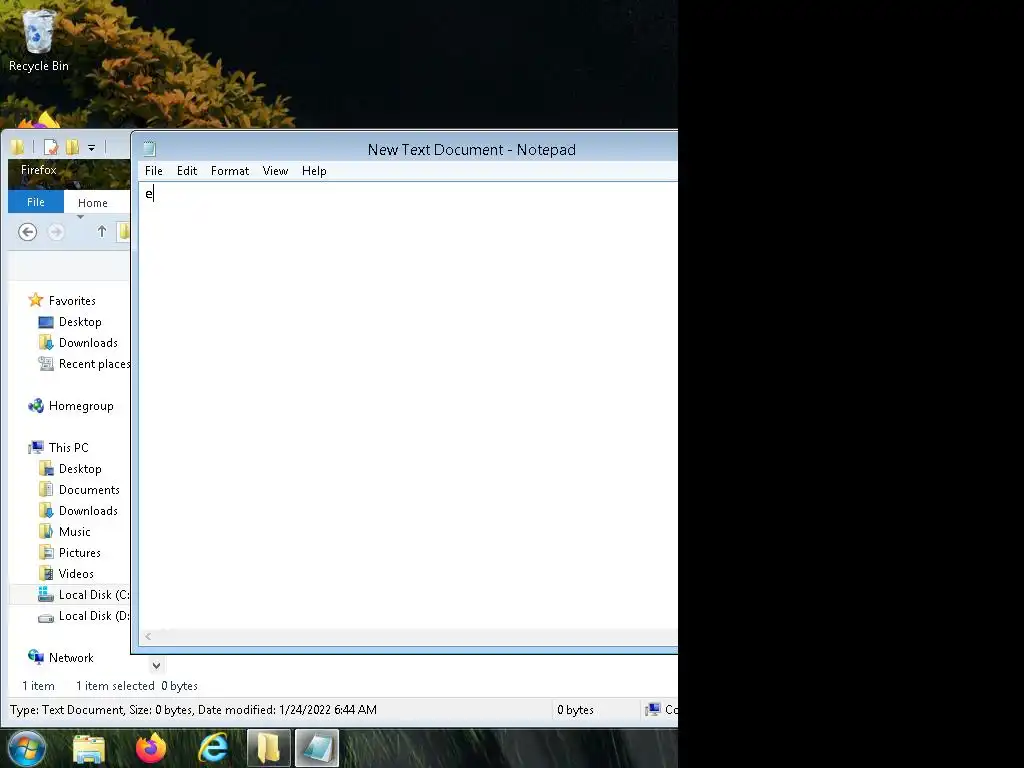The height and width of the screenshot is (768, 1024).
Task: Click Explorer's Back navigation arrow
Action: coord(27,232)
